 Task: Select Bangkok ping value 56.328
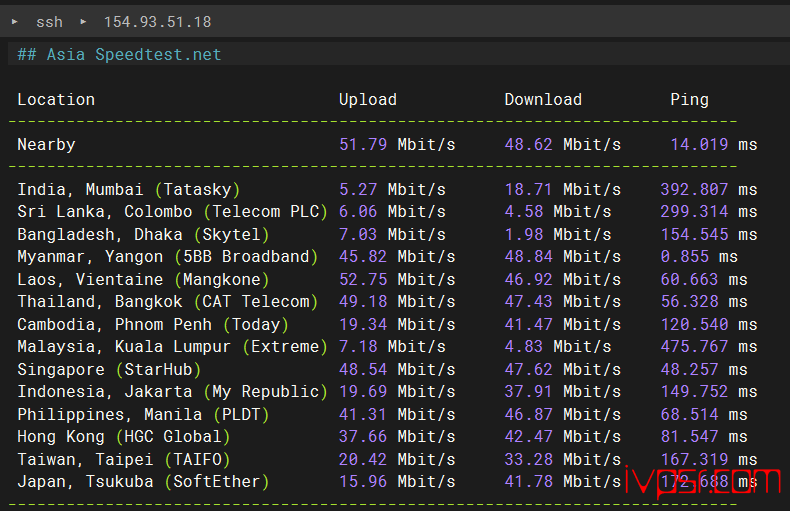click(x=689, y=302)
